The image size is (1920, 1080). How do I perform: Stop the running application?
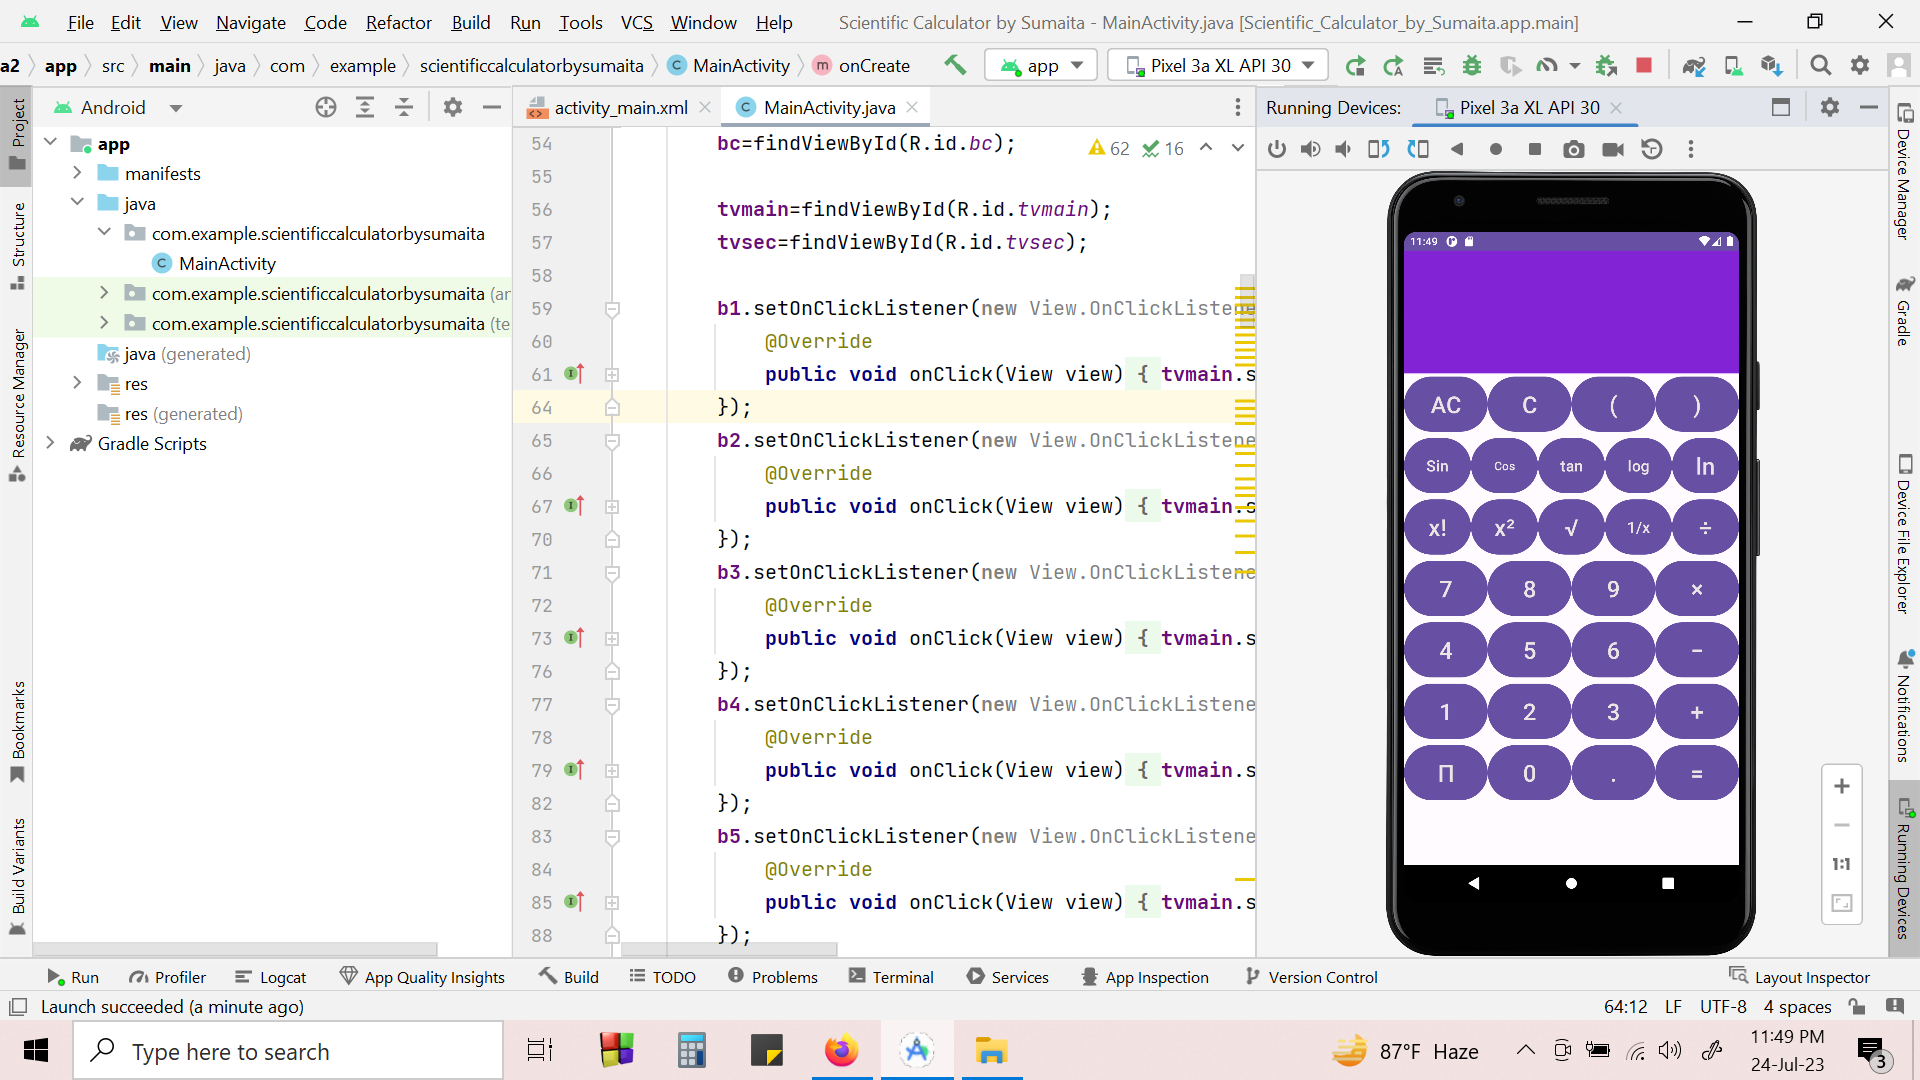1645,65
